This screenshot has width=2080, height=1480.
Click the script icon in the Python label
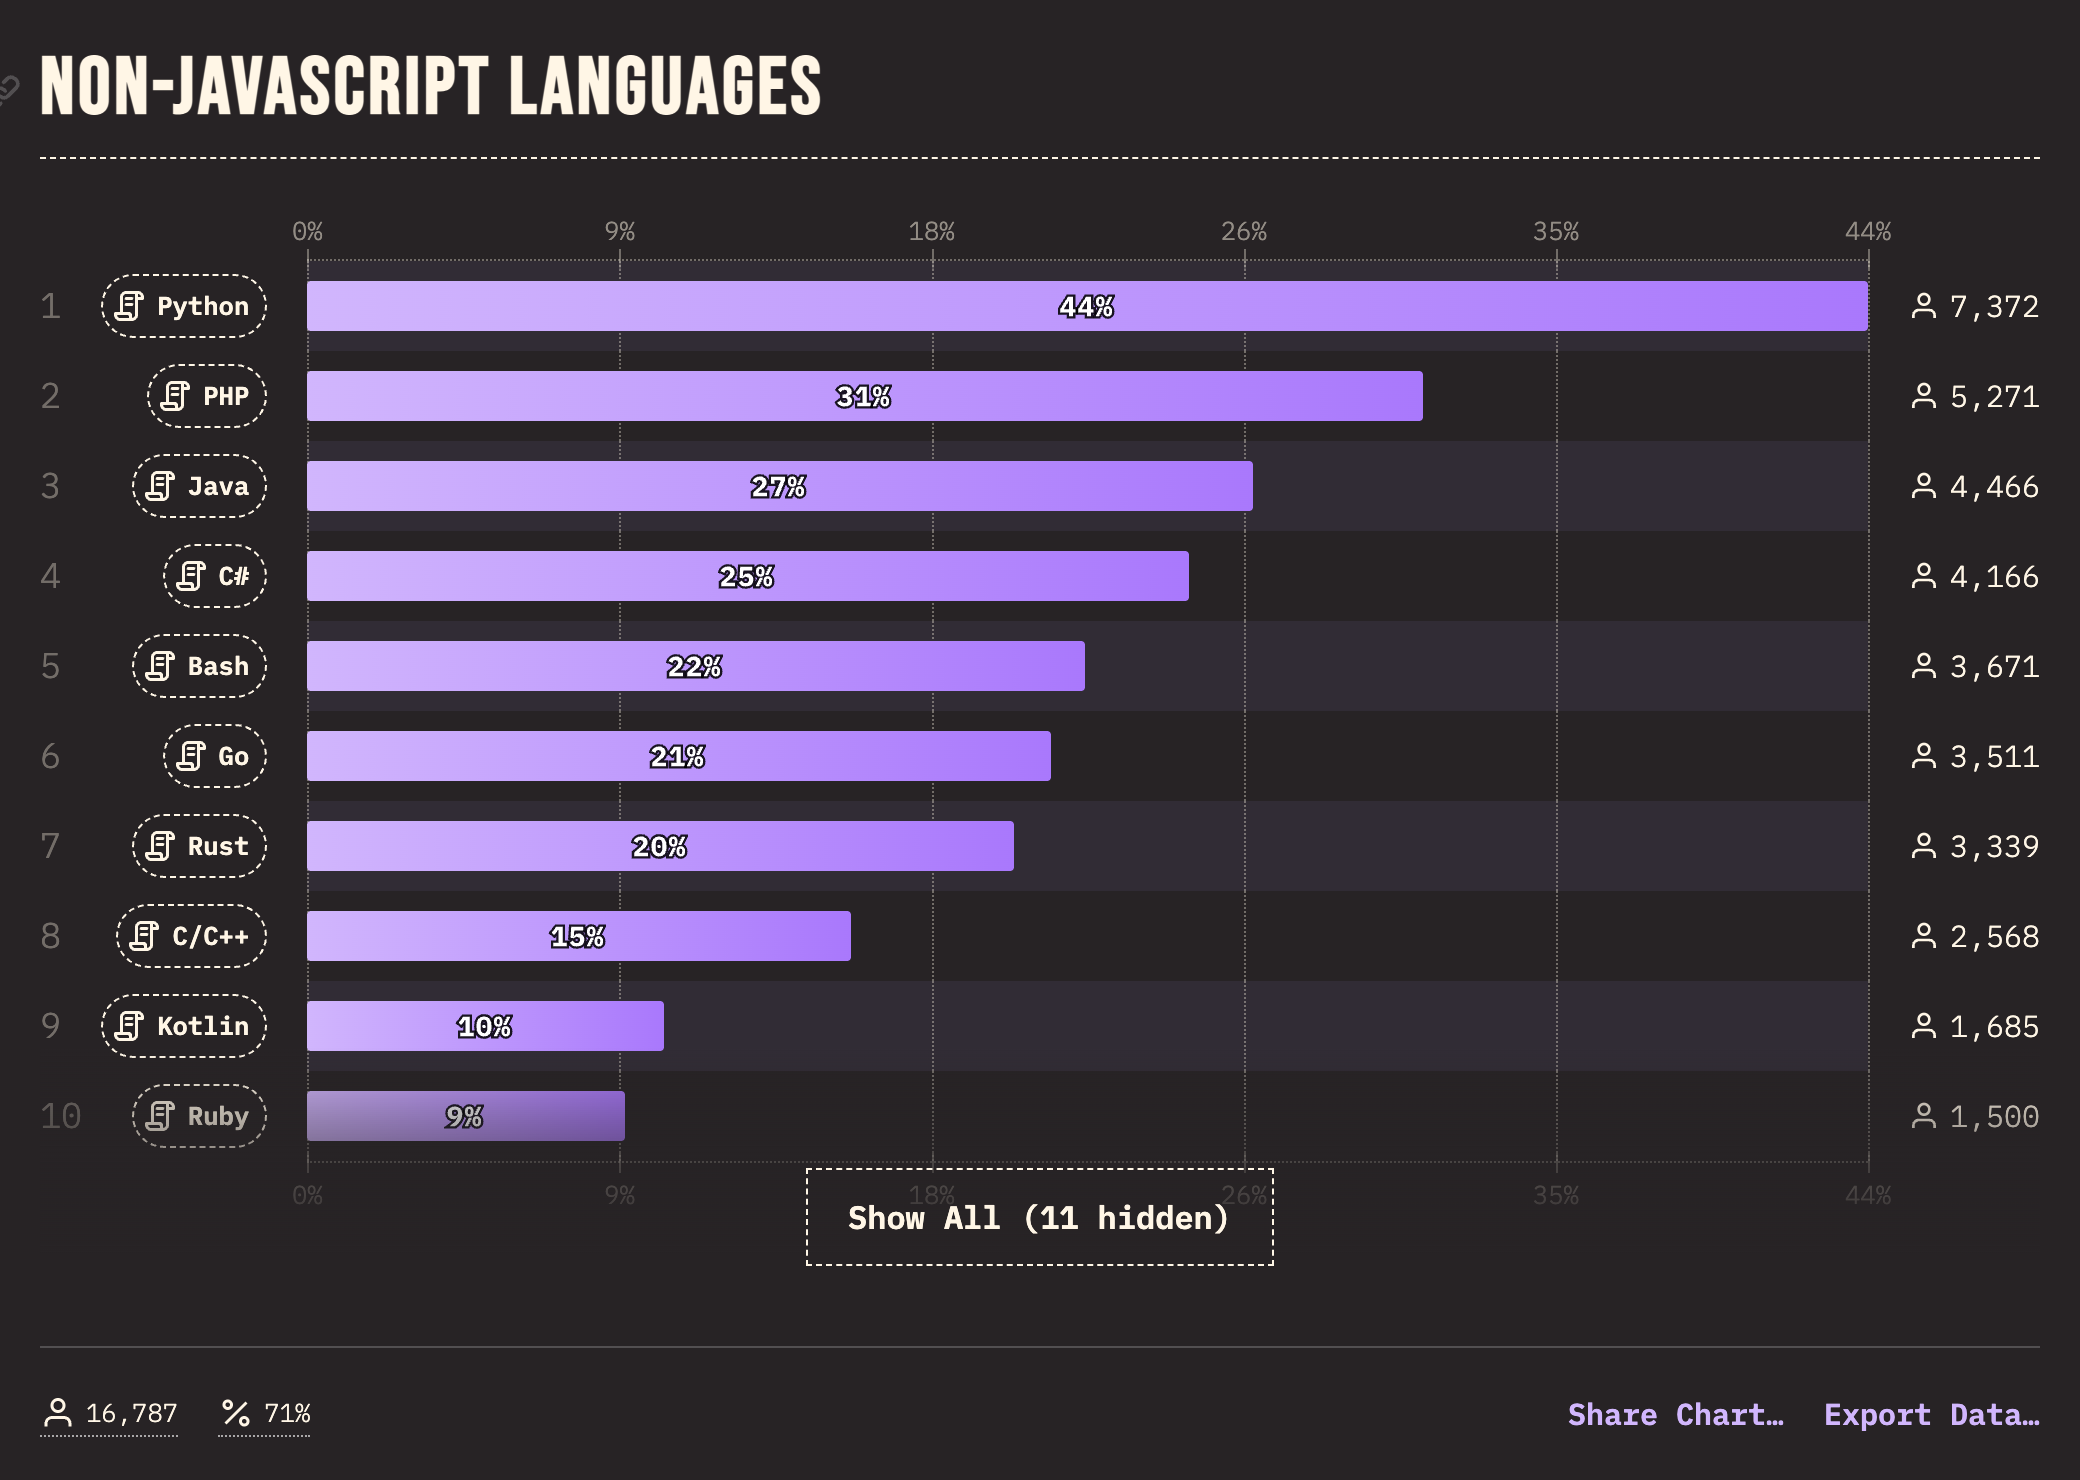pos(129,306)
